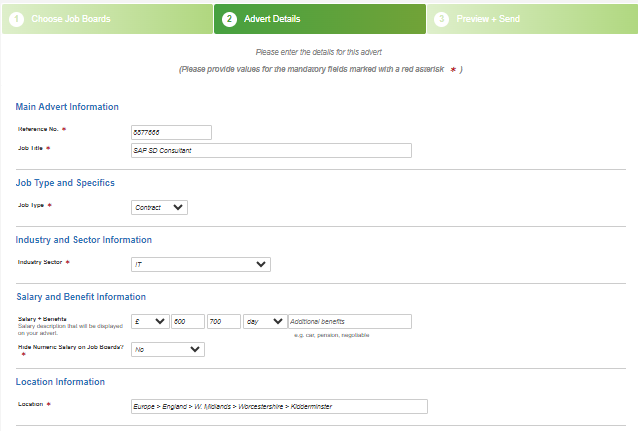The image size is (638, 431).
Task: Click the Job Type label
Action: pyautogui.click(x=31, y=205)
